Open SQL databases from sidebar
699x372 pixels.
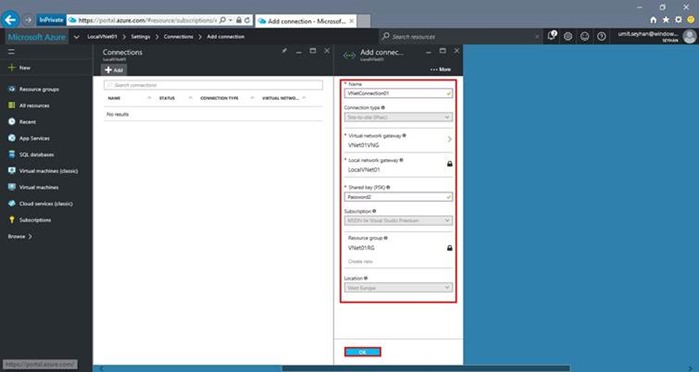point(31,155)
